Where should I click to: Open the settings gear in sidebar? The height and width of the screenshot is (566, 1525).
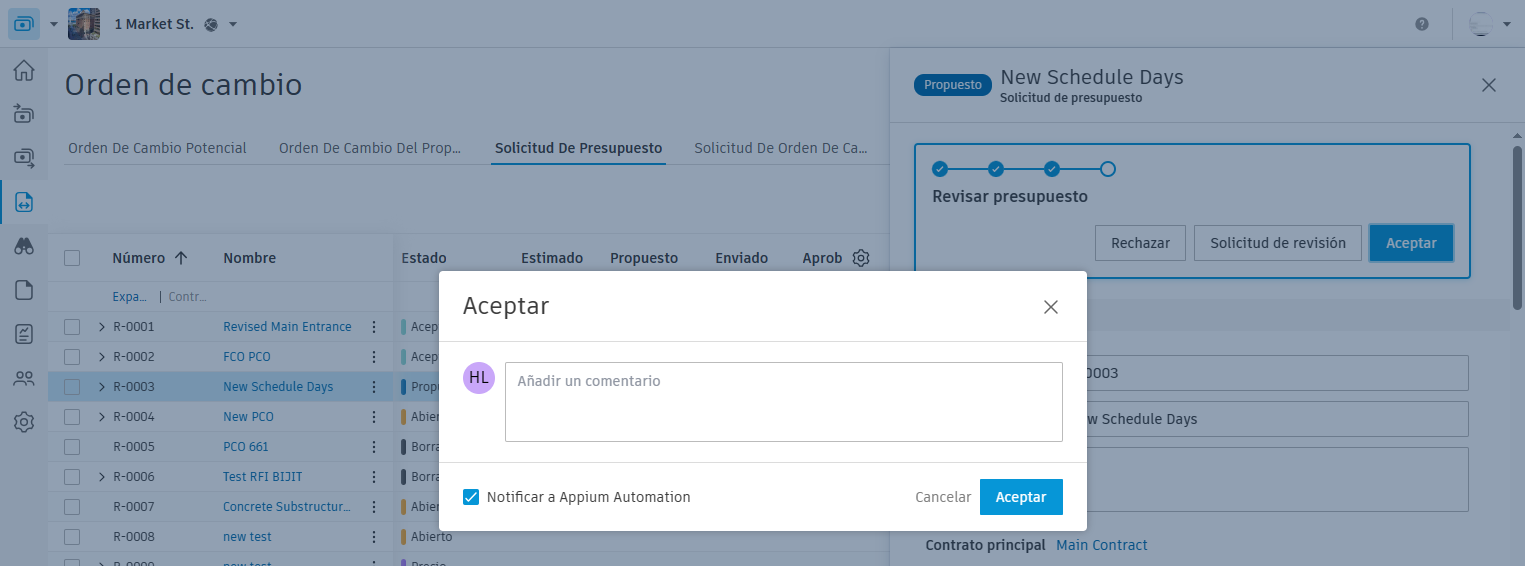click(24, 422)
